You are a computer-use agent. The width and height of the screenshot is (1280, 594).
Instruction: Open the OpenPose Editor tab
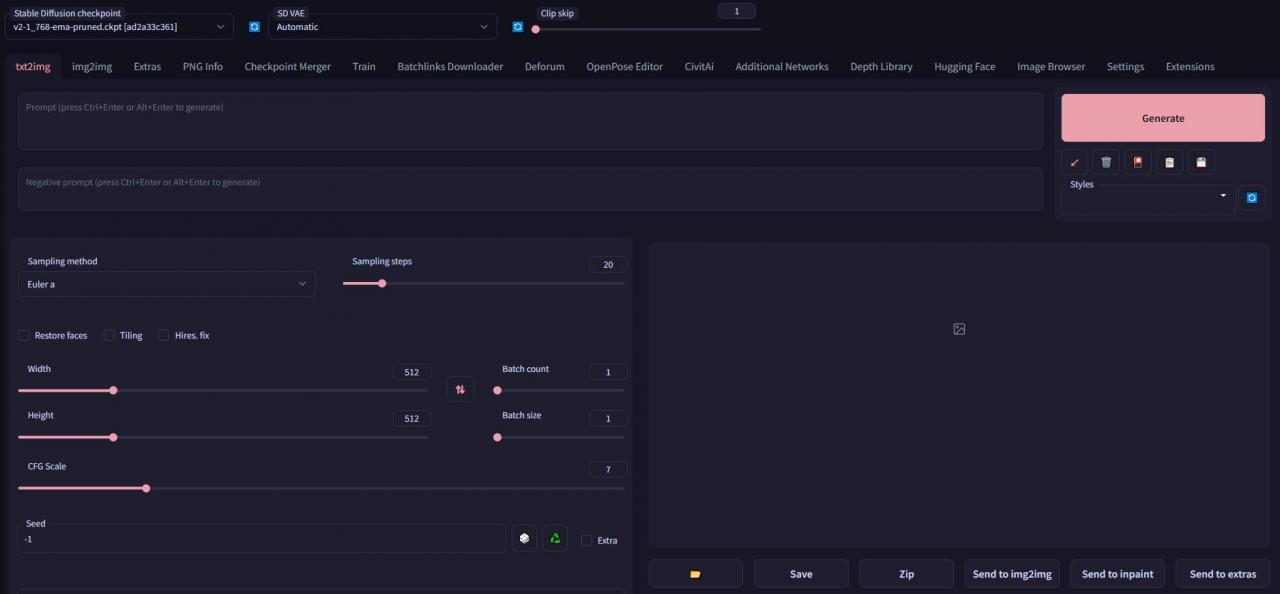[x=625, y=66]
